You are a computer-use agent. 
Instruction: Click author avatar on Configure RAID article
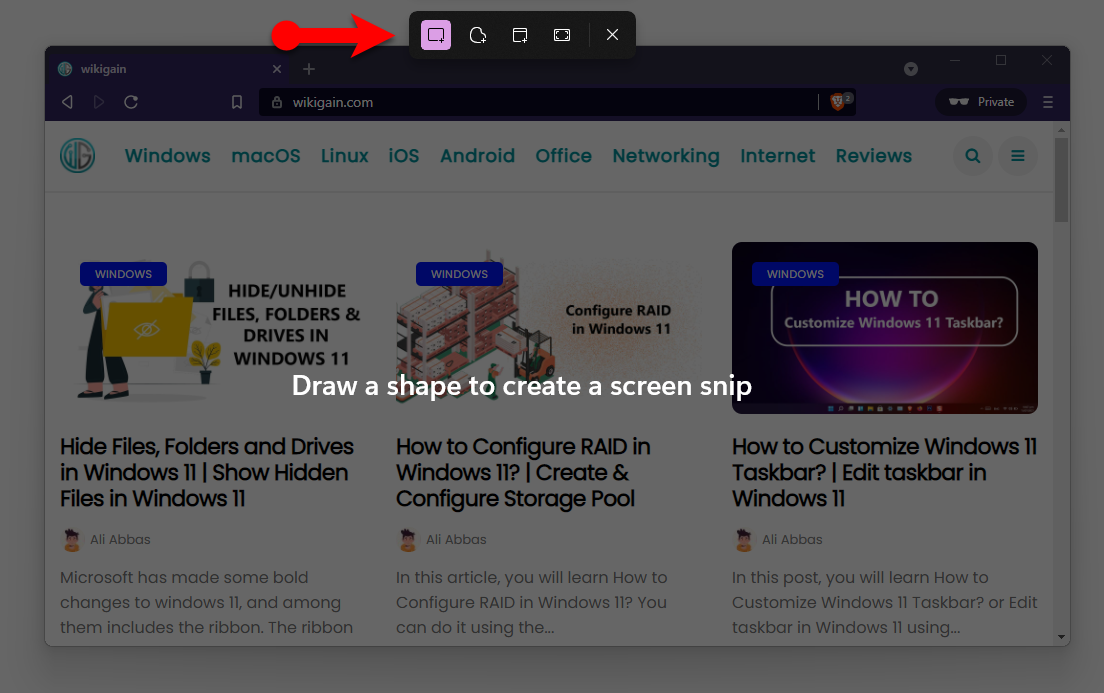click(408, 539)
